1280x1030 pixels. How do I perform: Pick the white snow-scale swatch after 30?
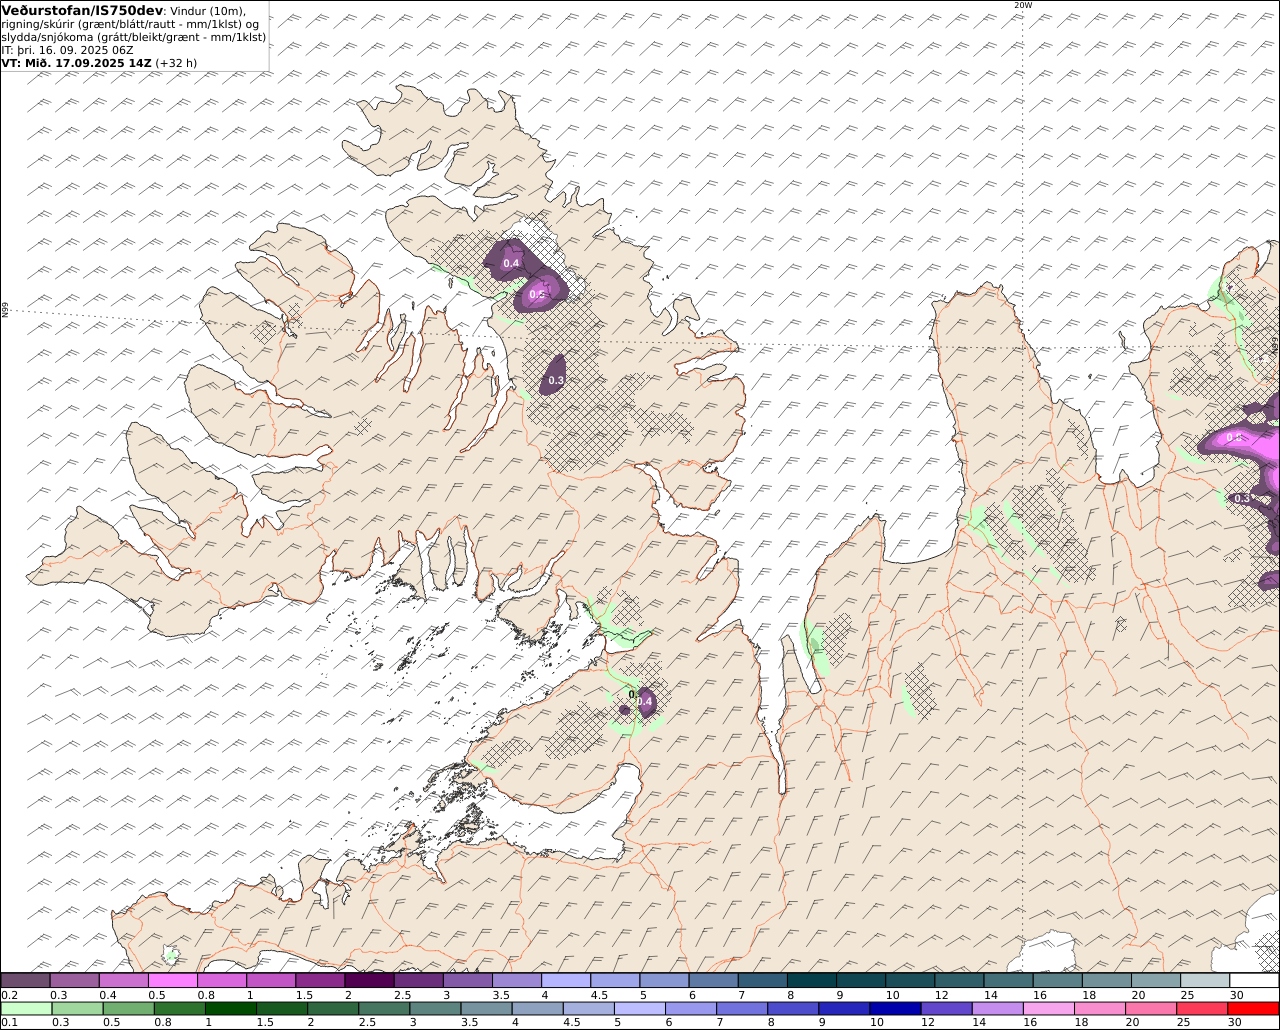tap(1255, 980)
